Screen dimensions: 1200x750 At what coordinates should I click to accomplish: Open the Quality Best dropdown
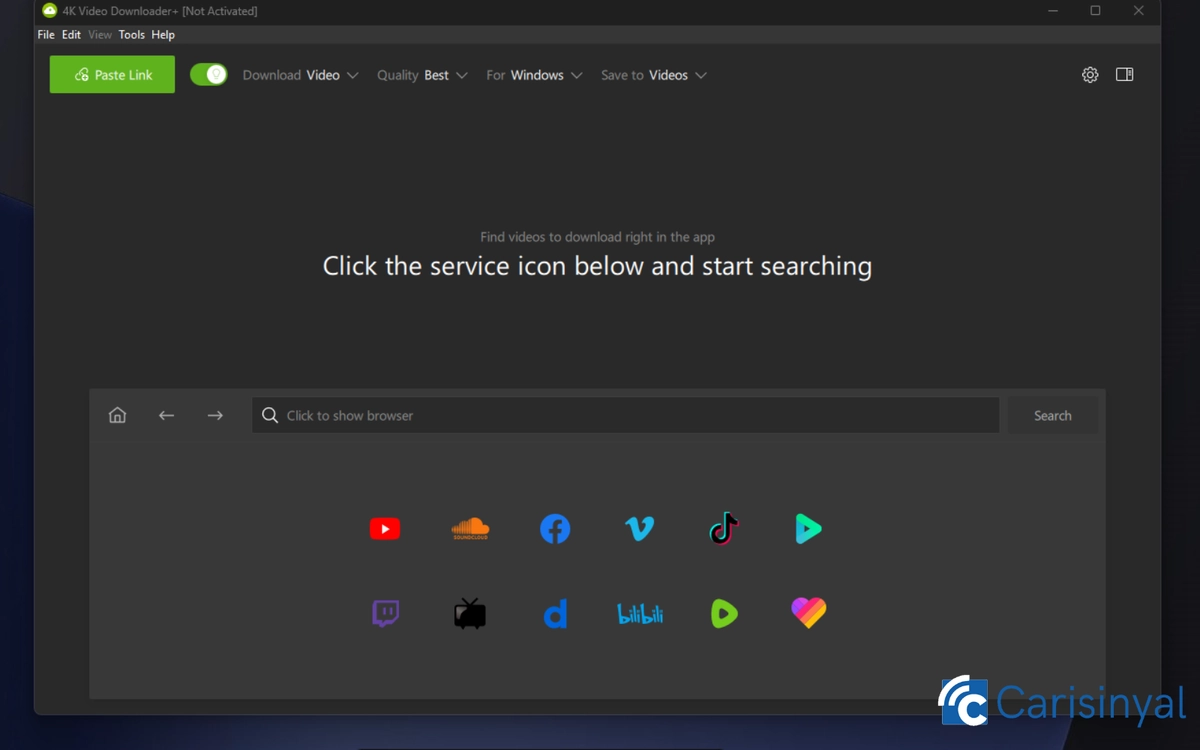pyautogui.click(x=422, y=75)
